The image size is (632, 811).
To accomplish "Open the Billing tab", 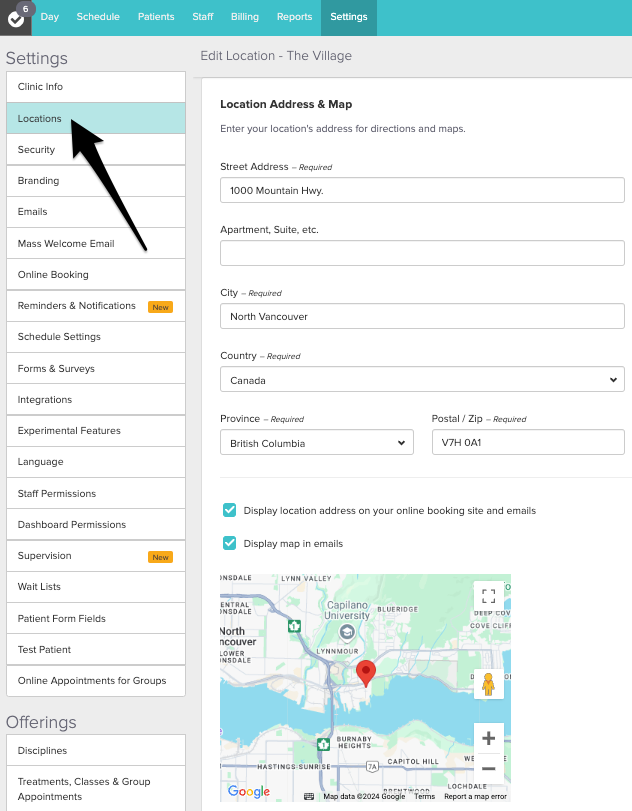I will [245, 17].
